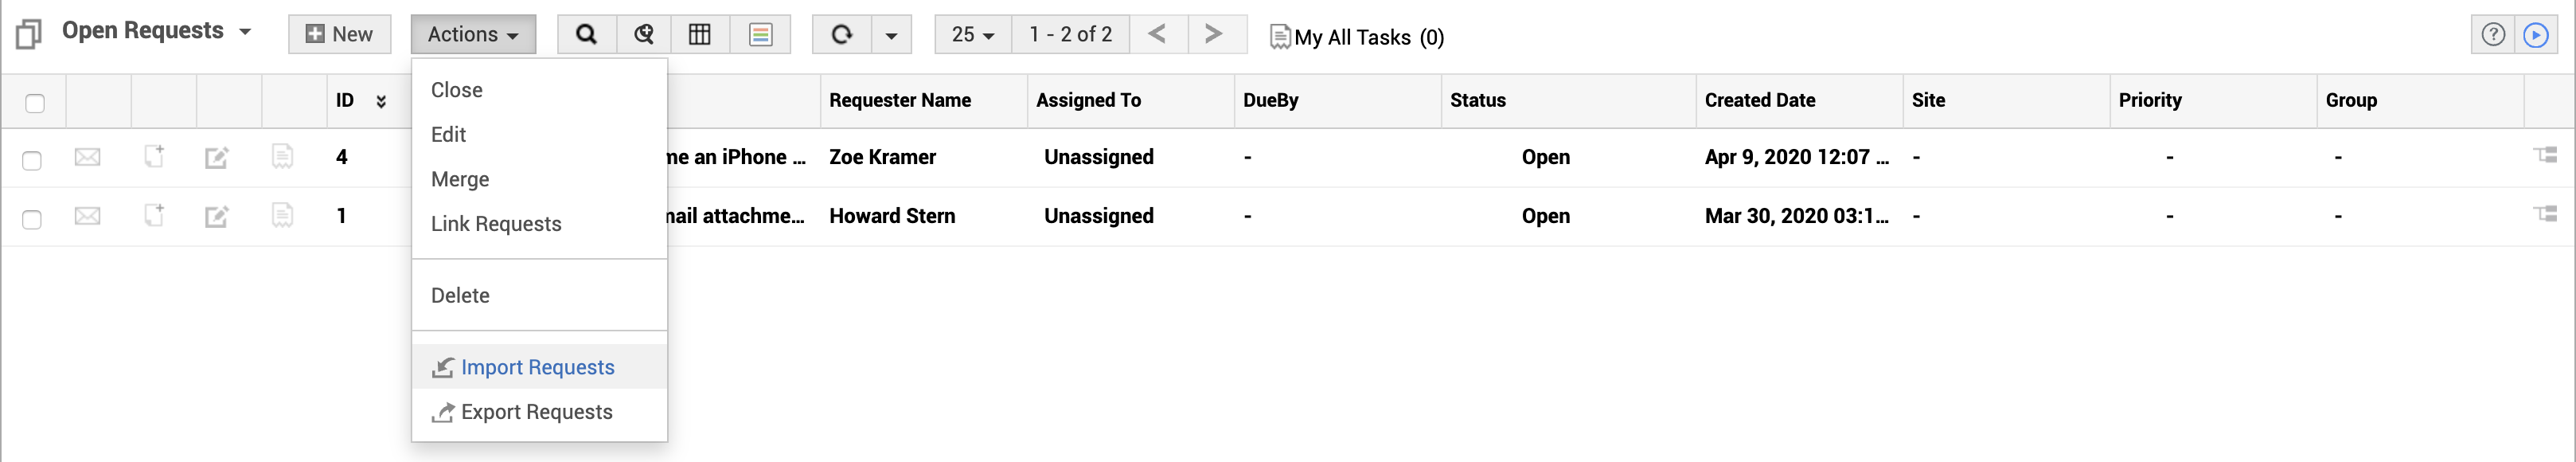Select Export Requests from the Actions menu

(536, 412)
